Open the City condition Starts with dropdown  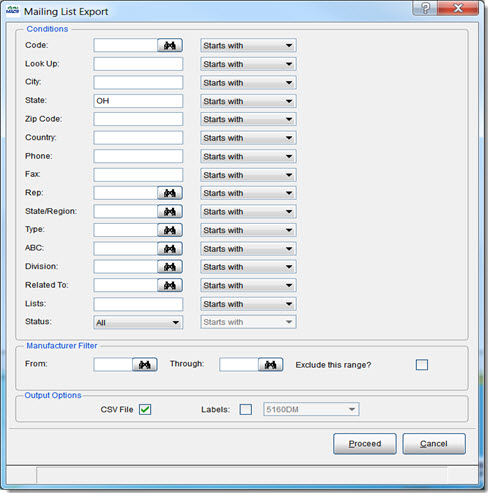point(248,83)
